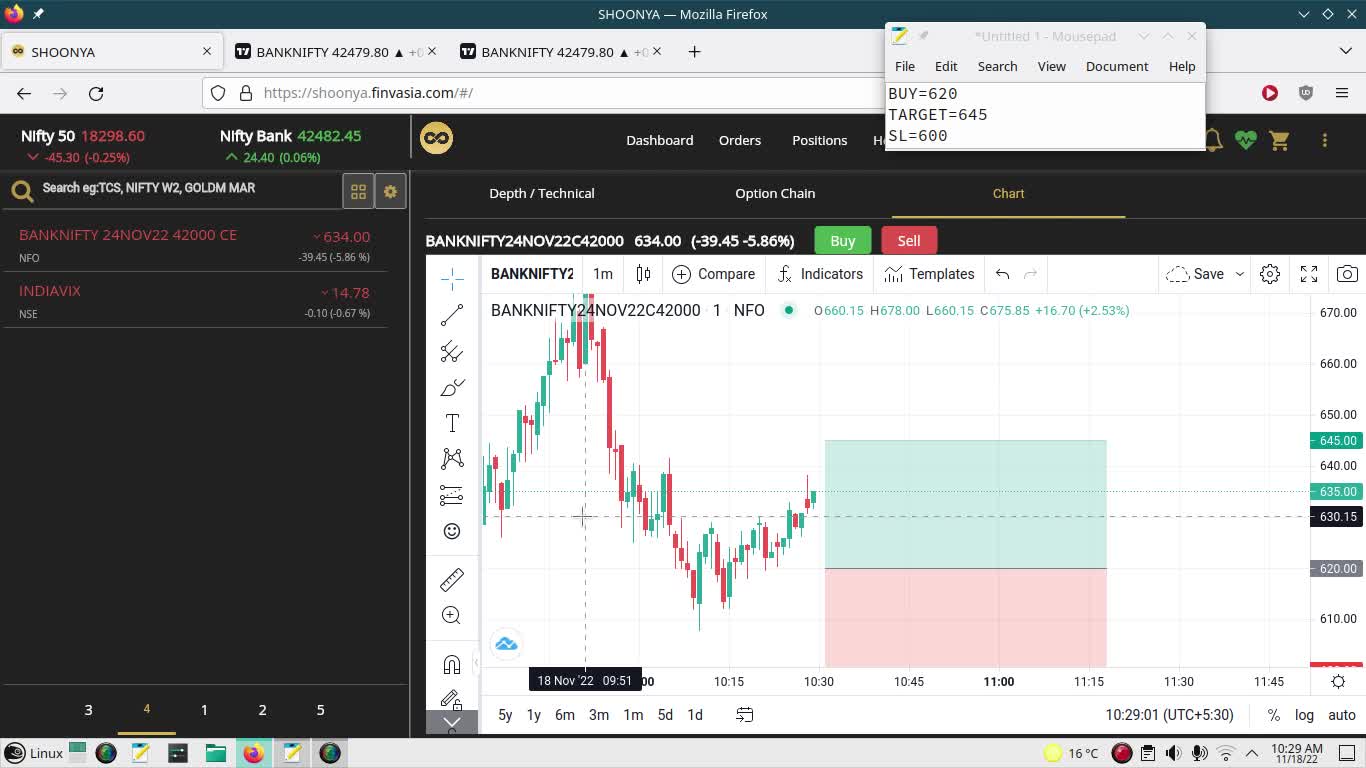Select the ruler measure tool
Image resolution: width=1366 pixels, height=768 pixels.
click(x=452, y=579)
